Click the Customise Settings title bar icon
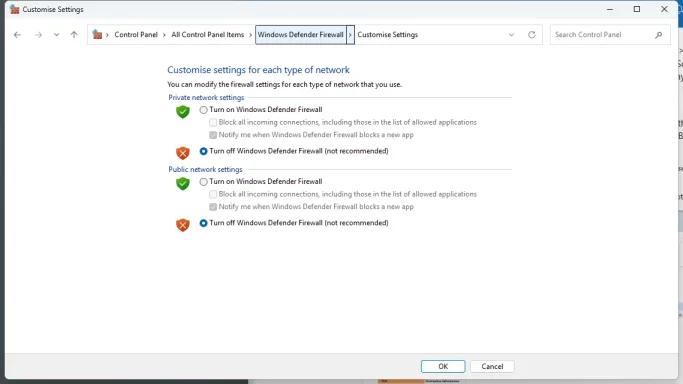 tap(14, 9)
